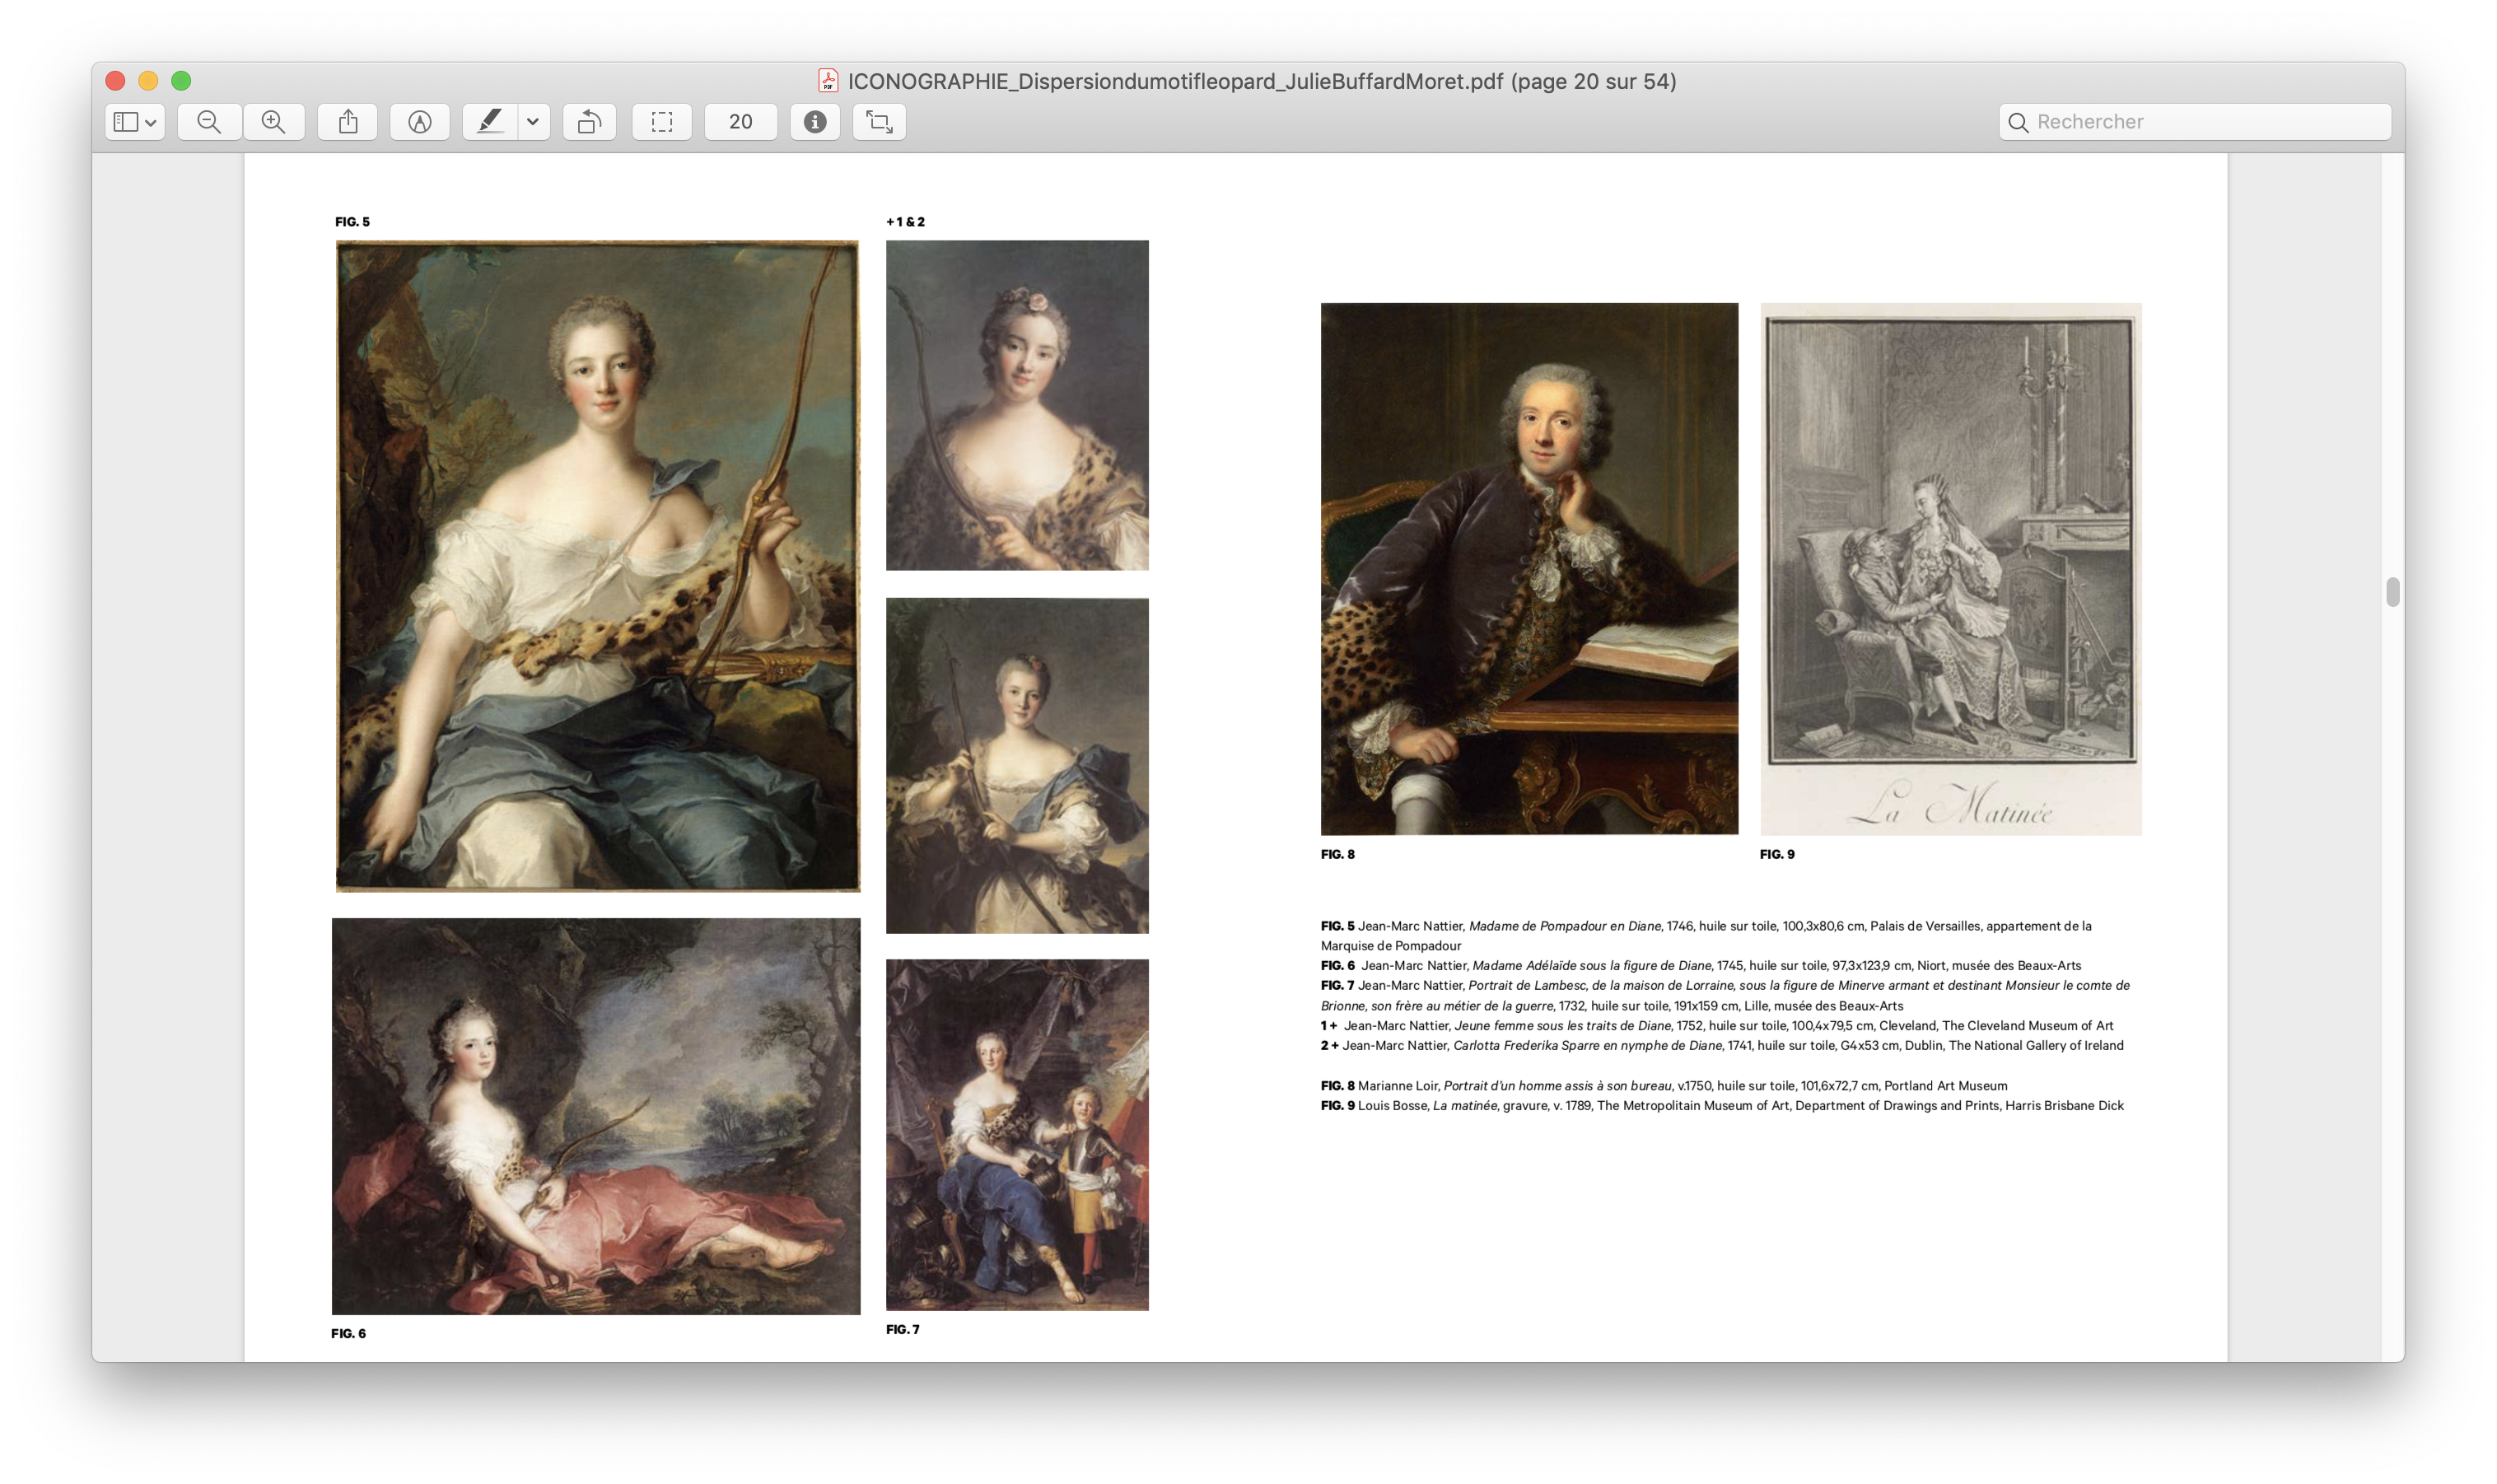The width and height of the screenshot is (2497, 1484).
Task: Select FIG. 7 Lambesc portrait painting
Action: click(1017, 1135)
